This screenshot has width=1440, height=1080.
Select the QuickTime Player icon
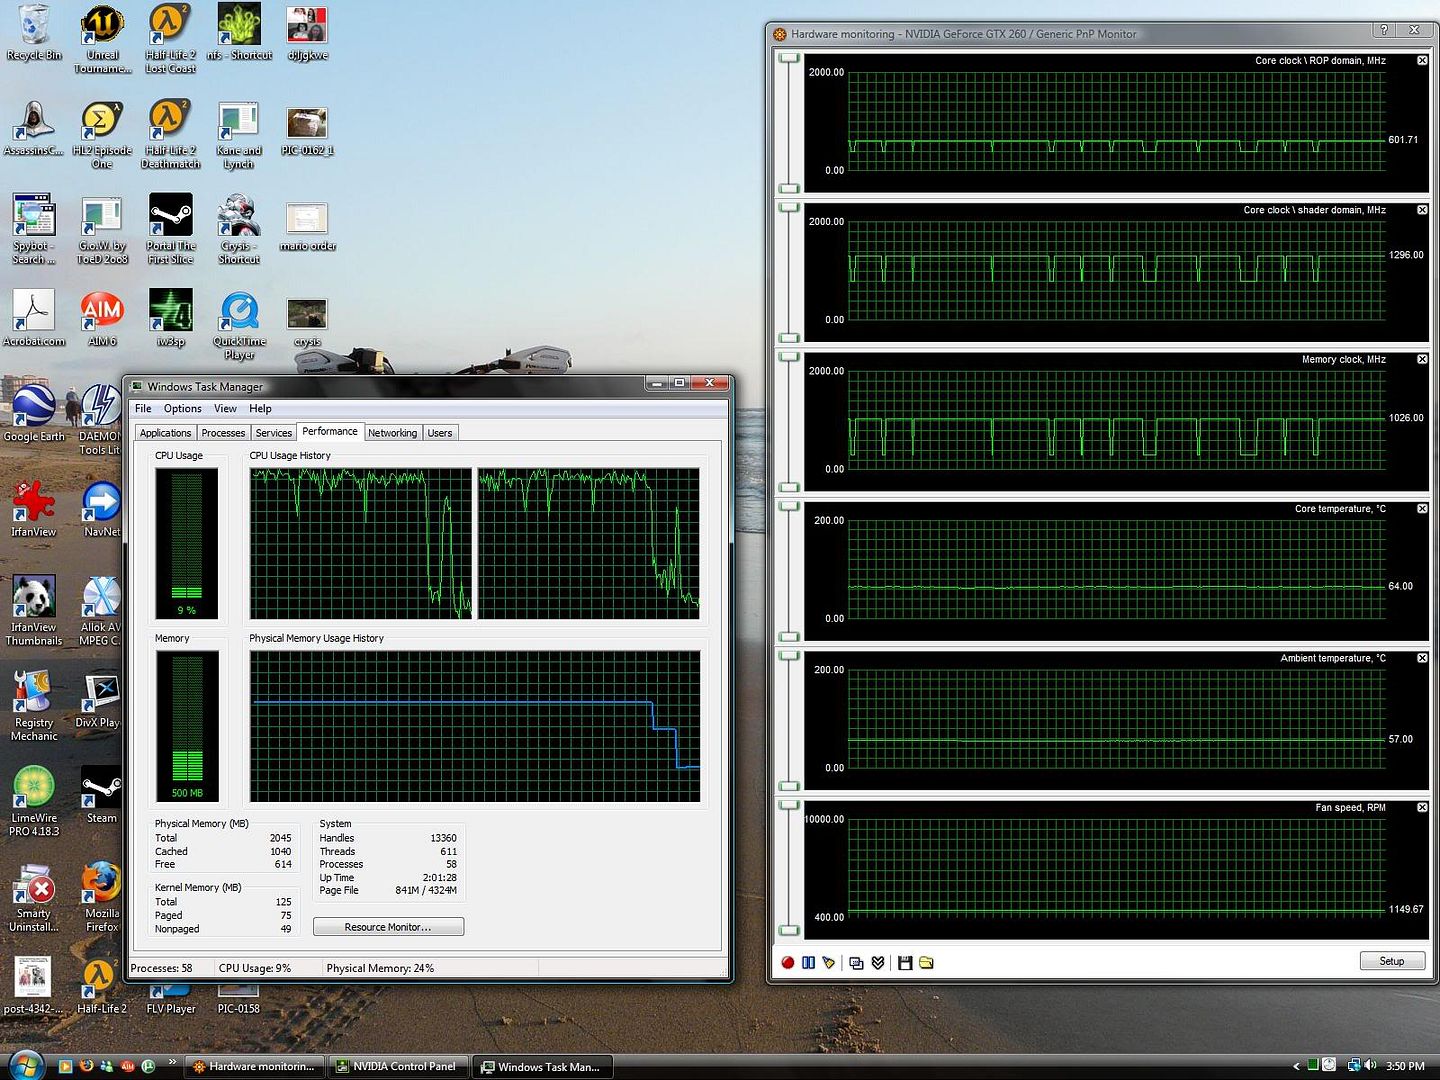coord(239,325)
